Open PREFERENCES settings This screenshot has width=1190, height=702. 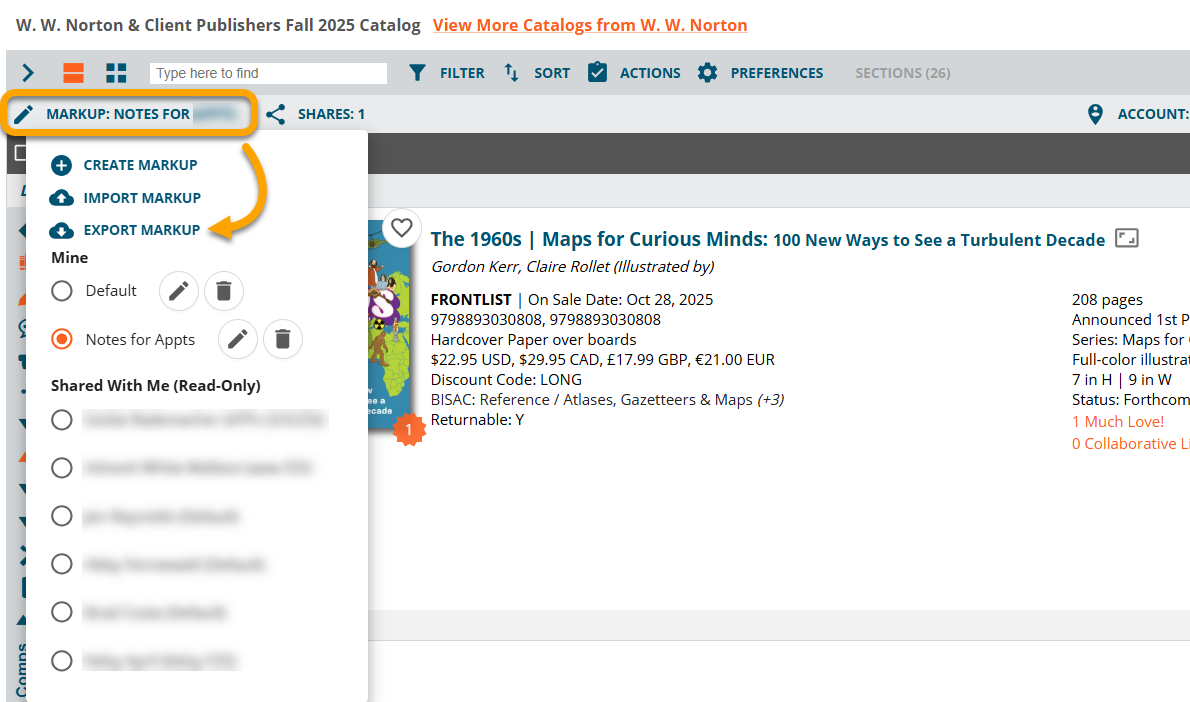click(776, 73)
